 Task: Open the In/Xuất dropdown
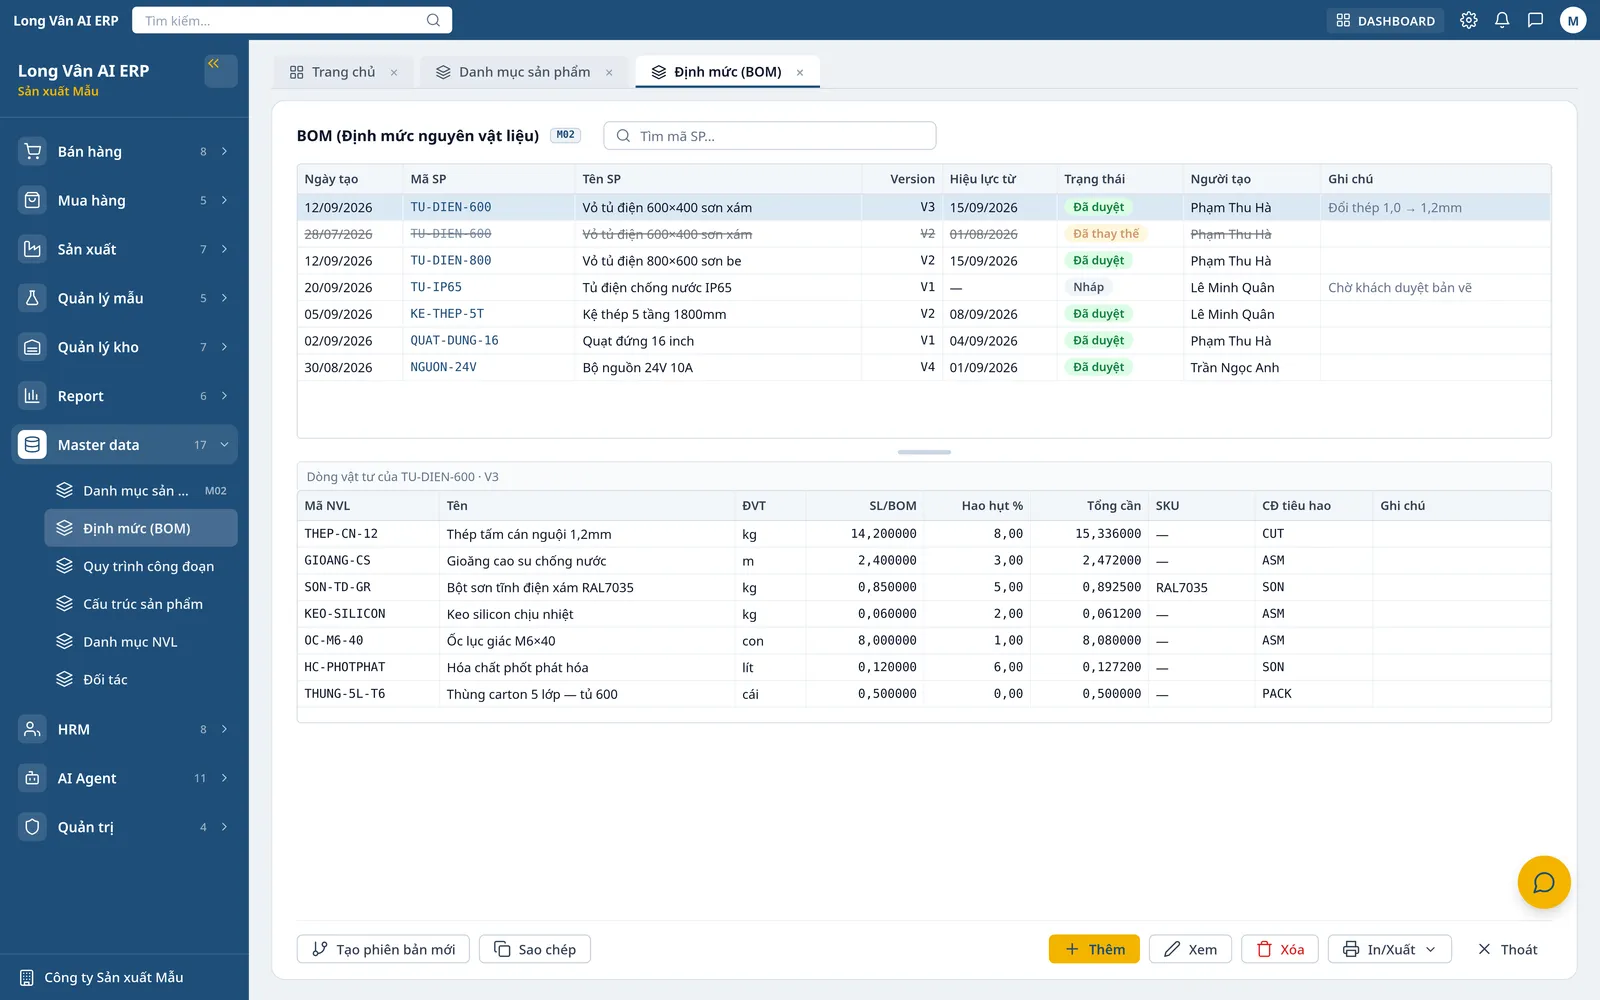click(1389, 949)
